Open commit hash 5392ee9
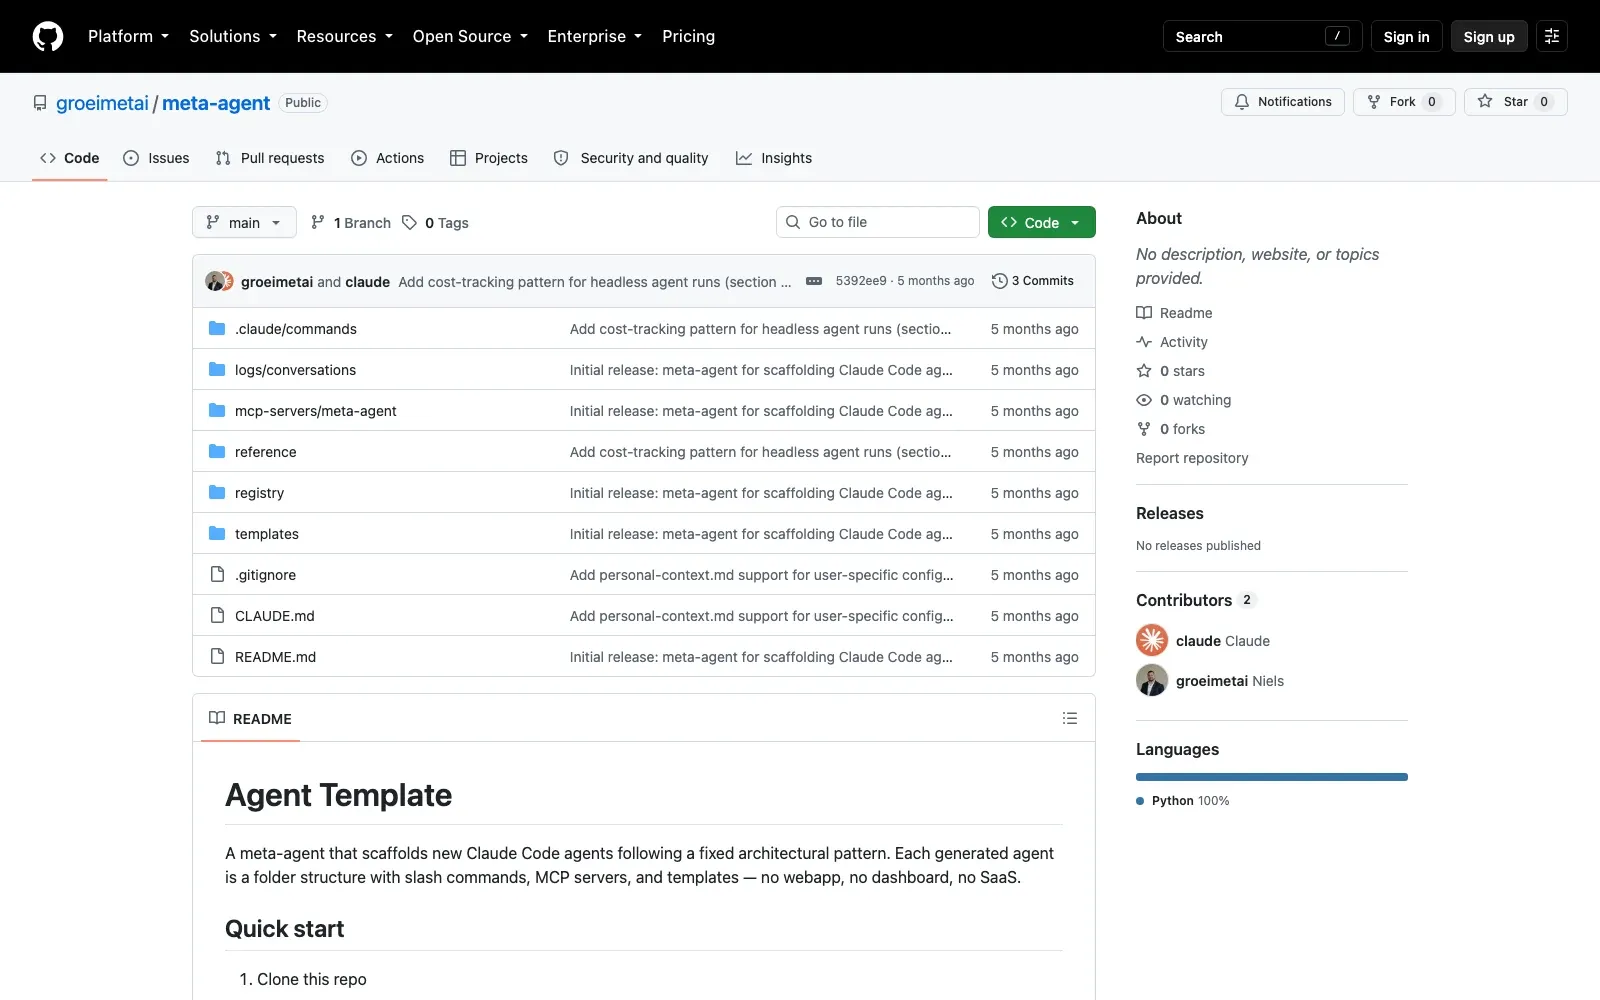The image size is (1600, 1000). pos(861,281)
